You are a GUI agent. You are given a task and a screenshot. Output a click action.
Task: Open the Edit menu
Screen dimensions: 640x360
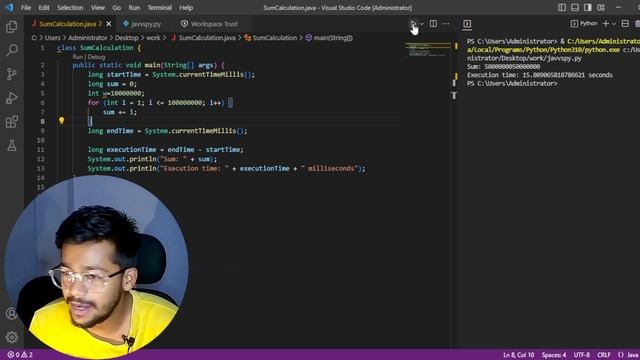pyautogui.click(x=44, y=7)
